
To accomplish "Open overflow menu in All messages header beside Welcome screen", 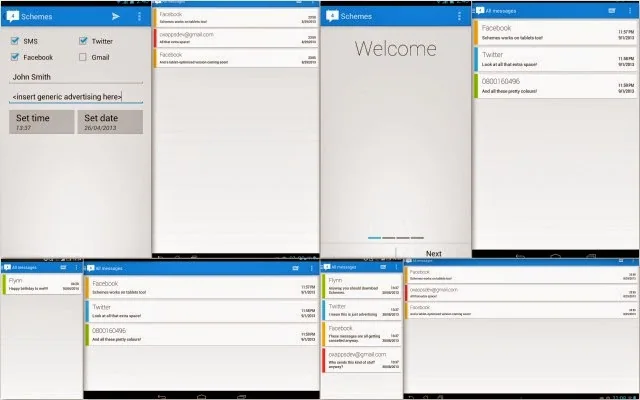I will click(x=630, y=11).
